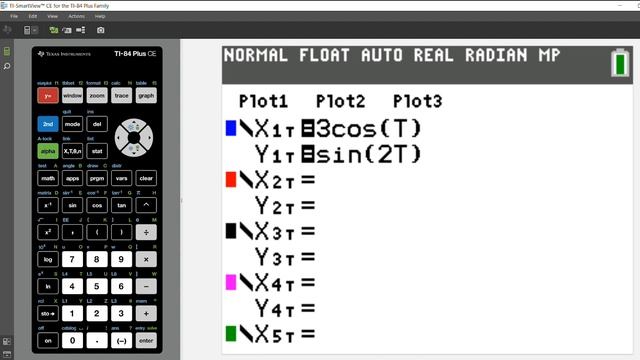Click the multiply key
The height and width of the screenshot is (360, 640).
pos(146,259)
